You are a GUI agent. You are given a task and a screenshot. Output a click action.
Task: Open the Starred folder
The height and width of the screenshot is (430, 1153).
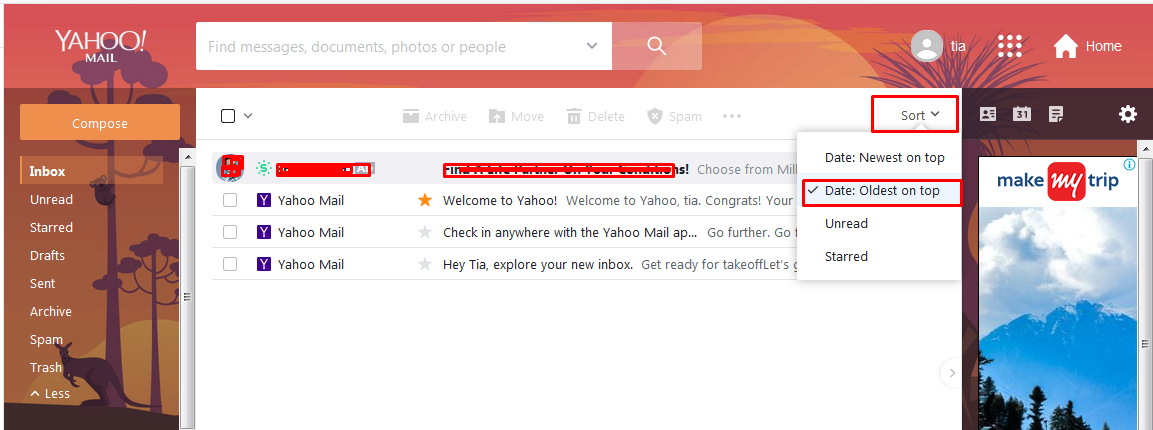51,227
